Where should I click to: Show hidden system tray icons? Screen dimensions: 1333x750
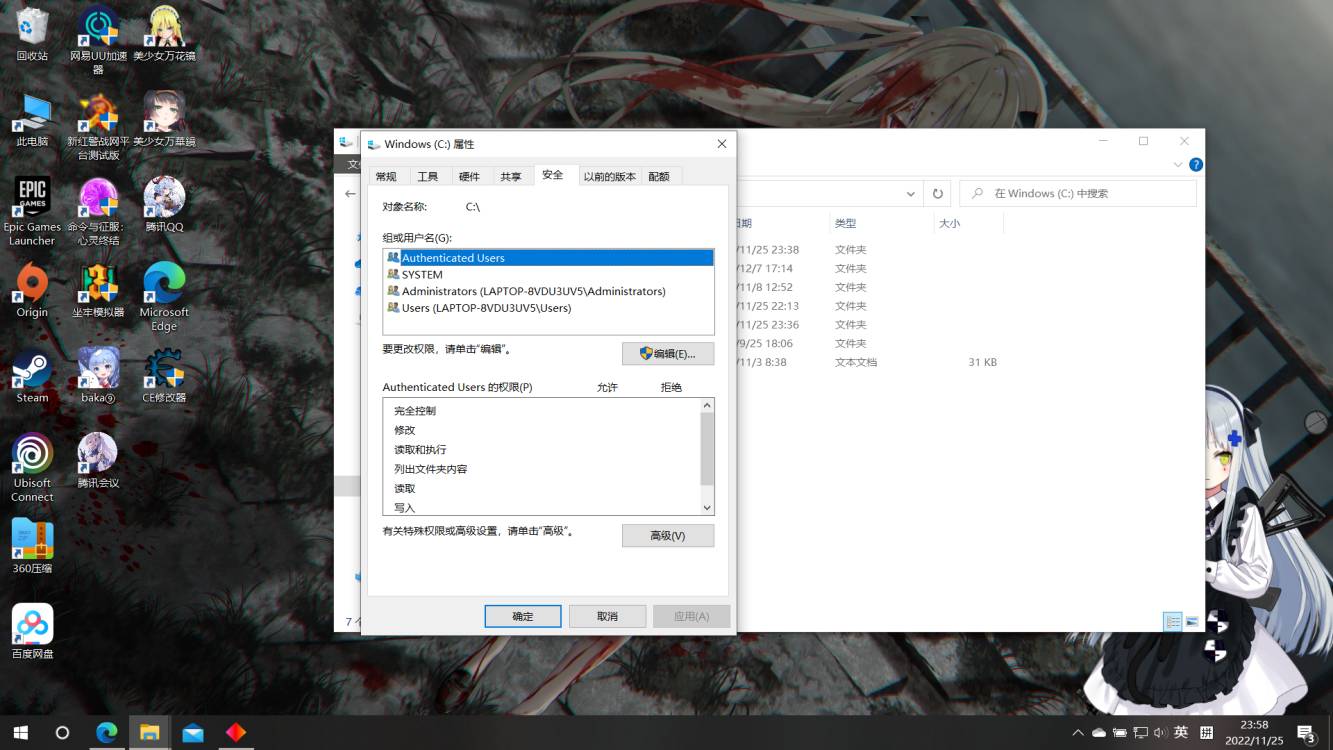pos(1077,733)
